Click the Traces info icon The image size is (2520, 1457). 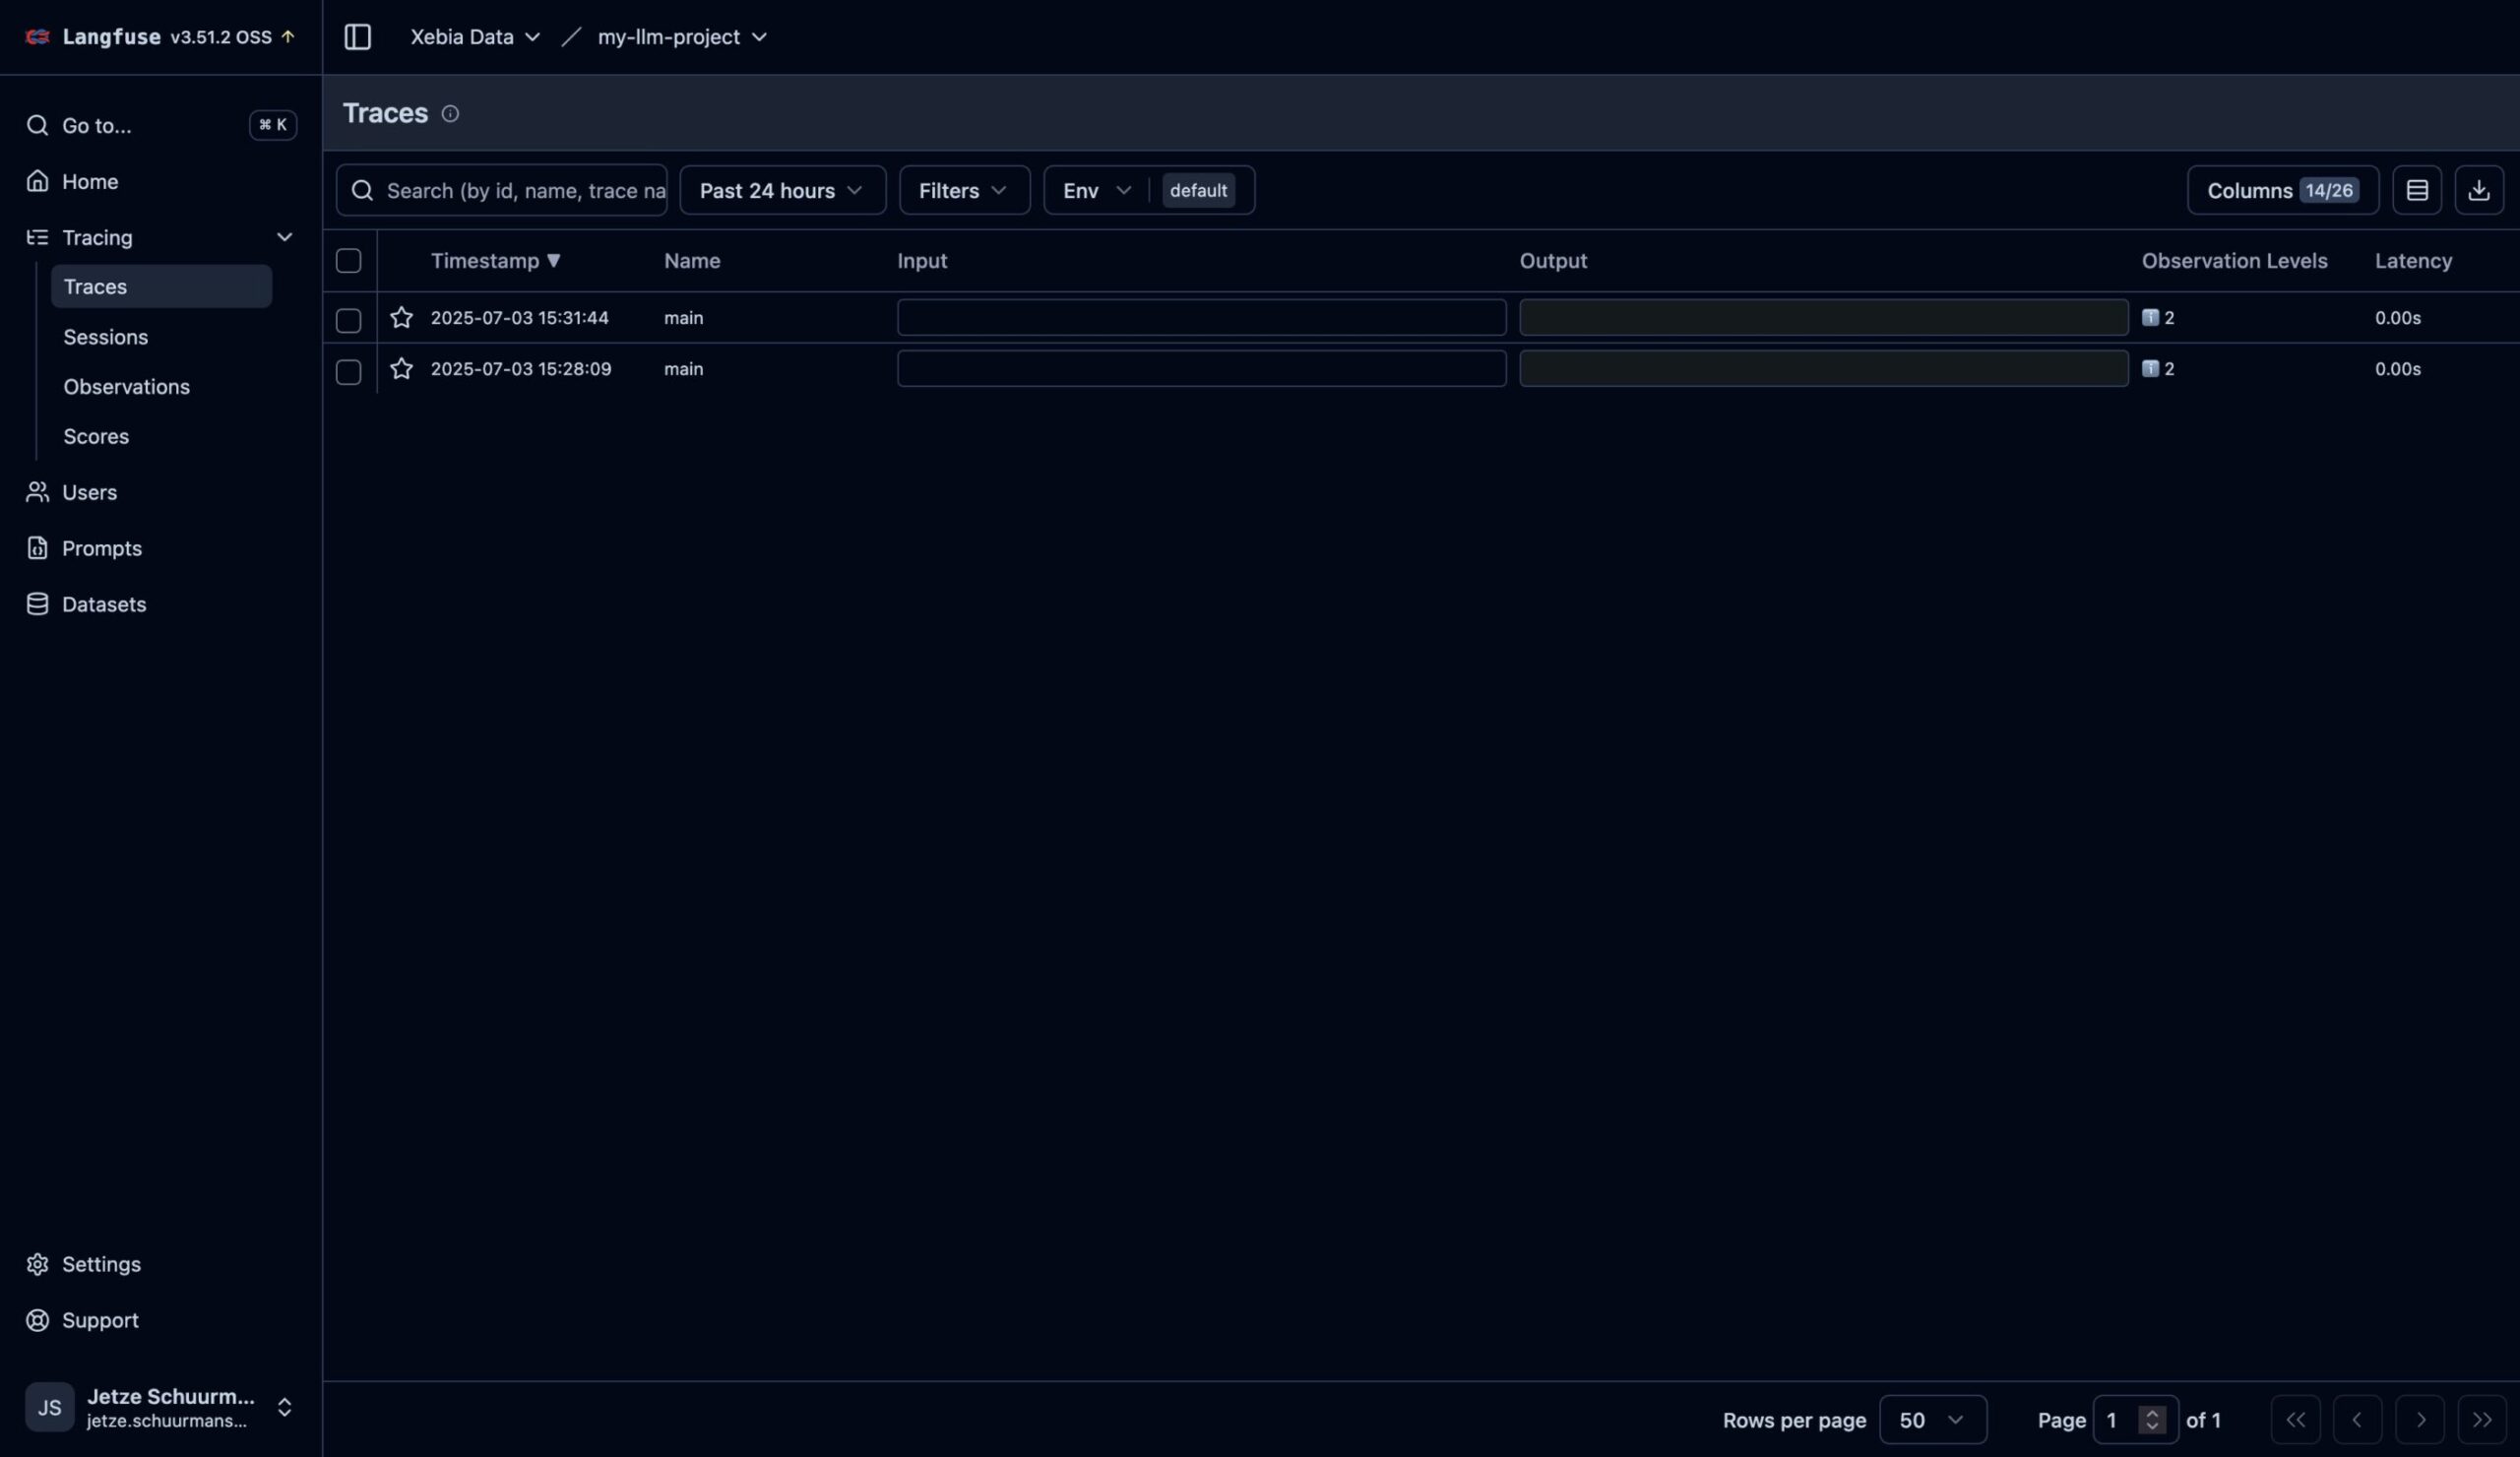pyautogui.click(x=450, y=114)
